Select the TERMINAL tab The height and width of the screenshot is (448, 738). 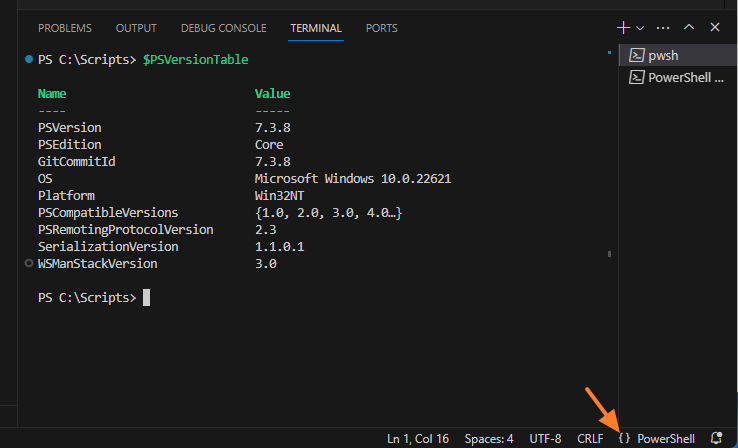click(316, 28)
